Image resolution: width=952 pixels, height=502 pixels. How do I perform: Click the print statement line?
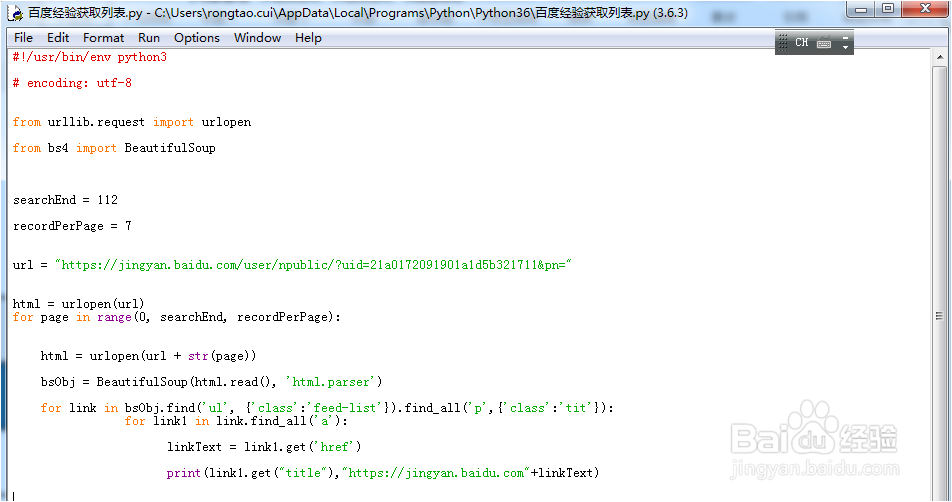(x=382, y=473)
